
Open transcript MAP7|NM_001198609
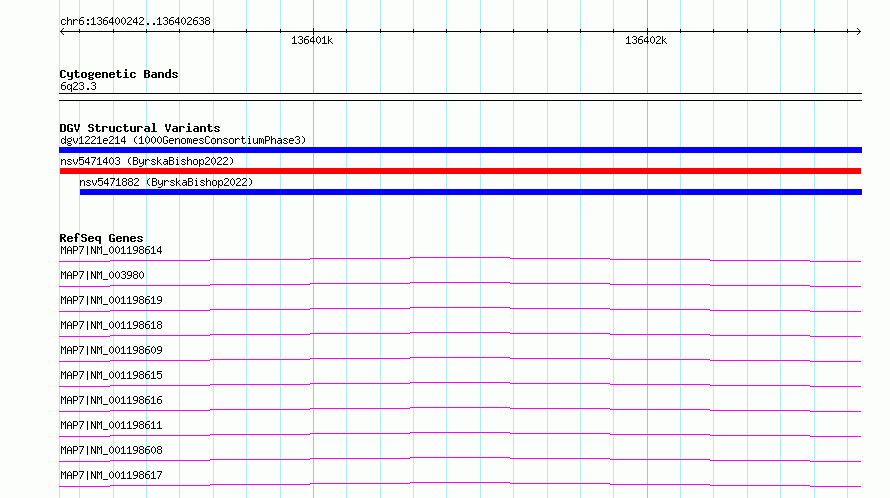111,350
